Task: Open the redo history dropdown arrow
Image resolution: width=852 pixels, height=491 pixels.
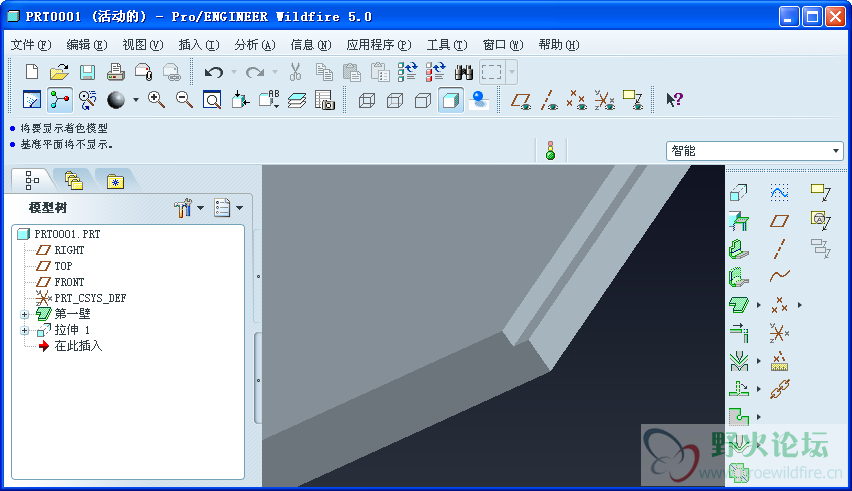Action: click(275, 72)
